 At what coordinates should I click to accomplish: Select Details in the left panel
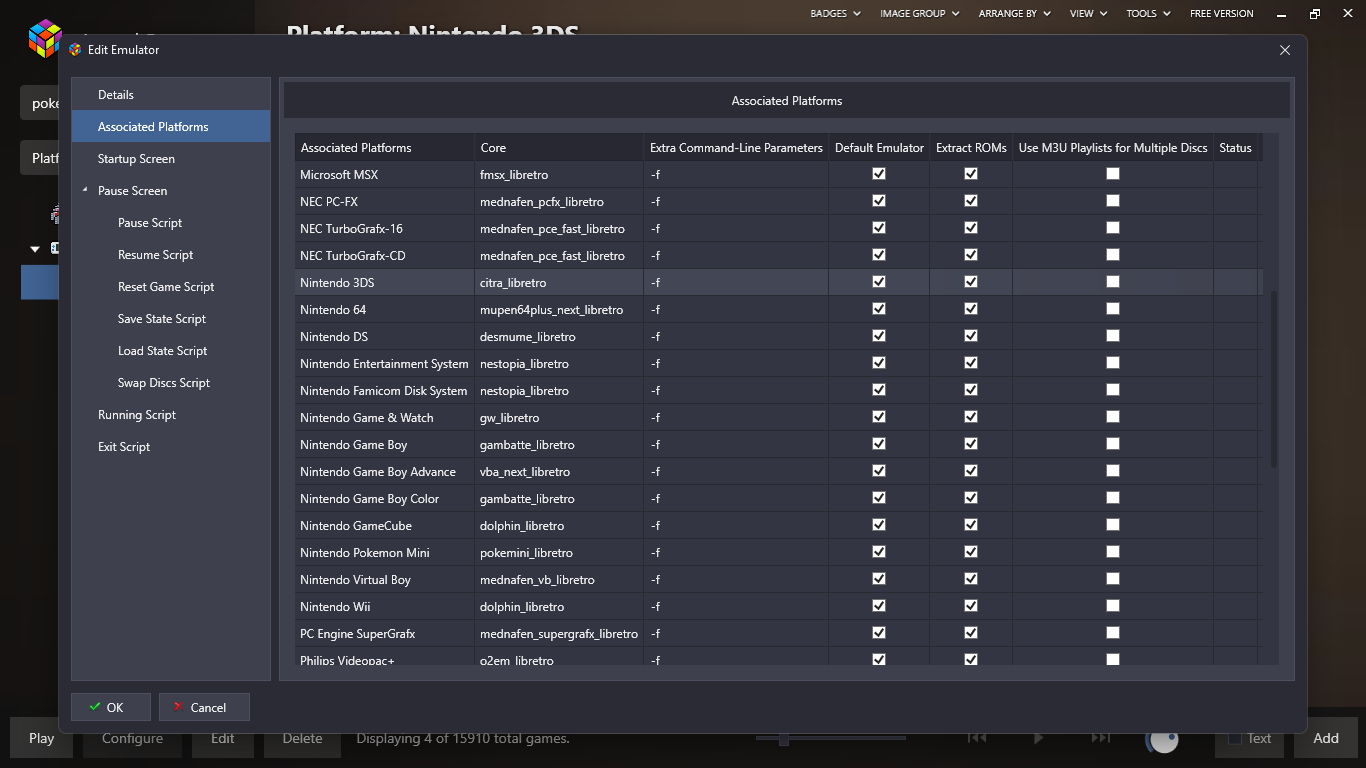click(171, 94)
